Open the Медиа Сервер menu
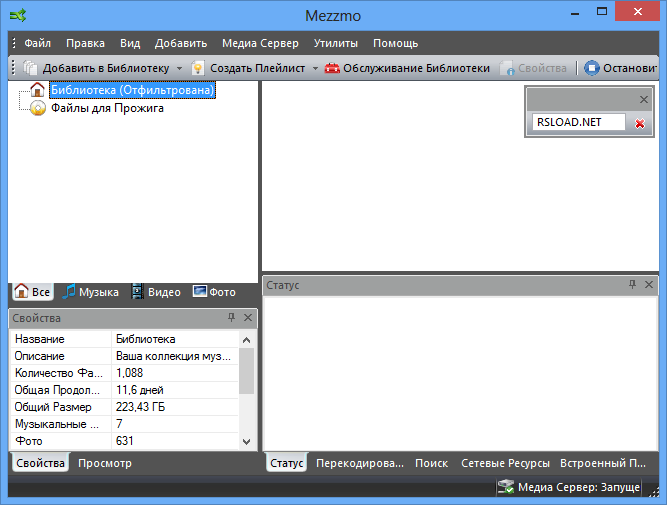 pyautogui.click(x=260, y=43)
